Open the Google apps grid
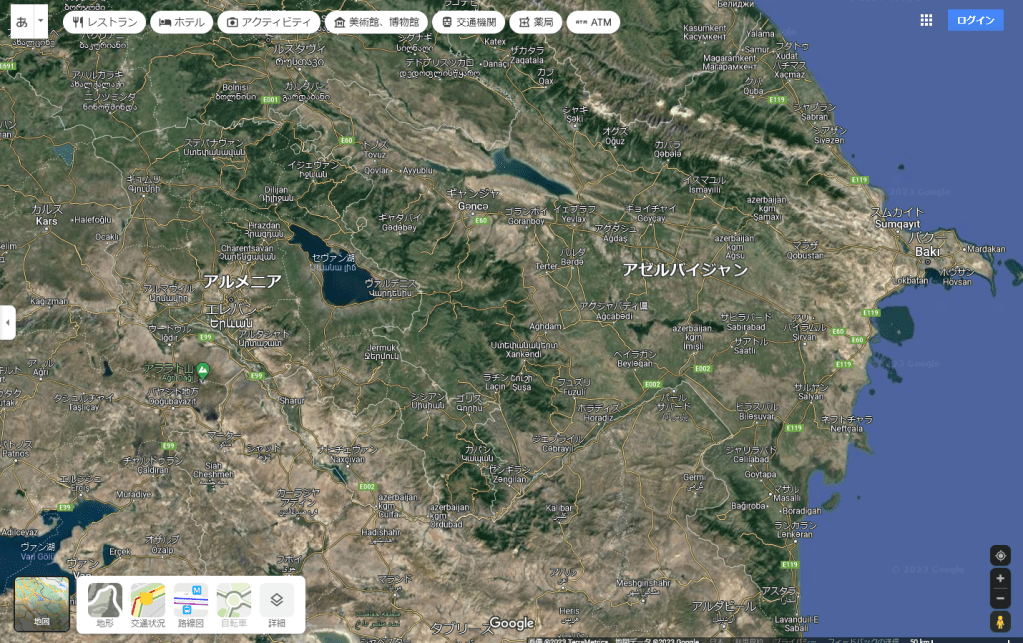 tap(926, 20)
